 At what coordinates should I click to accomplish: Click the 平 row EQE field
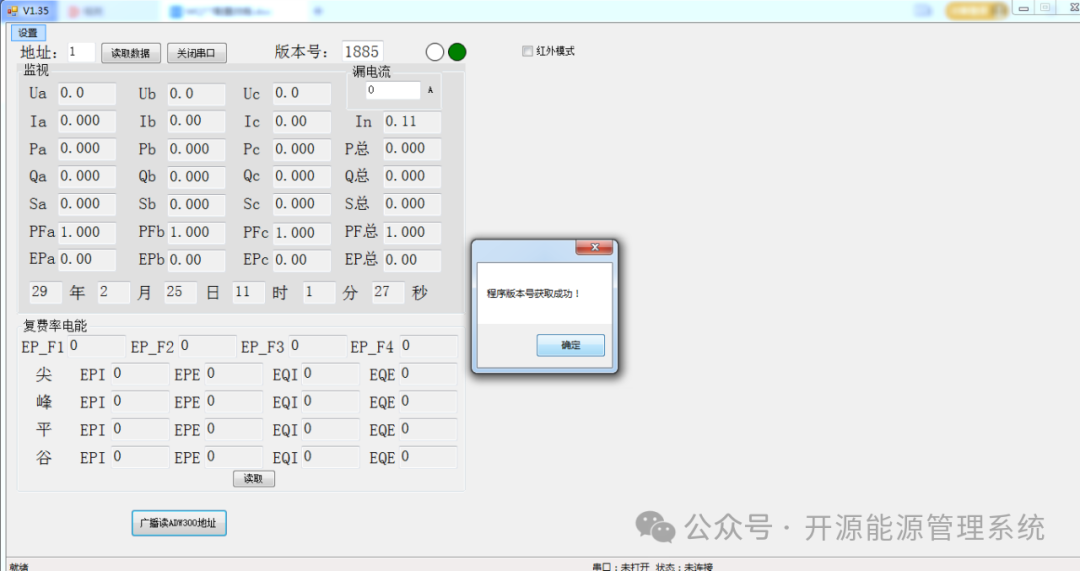[428, 429]
